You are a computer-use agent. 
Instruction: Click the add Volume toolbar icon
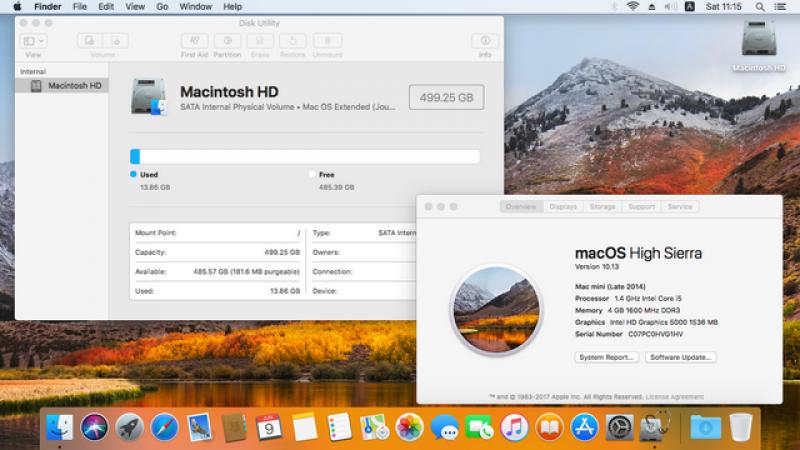90,41
